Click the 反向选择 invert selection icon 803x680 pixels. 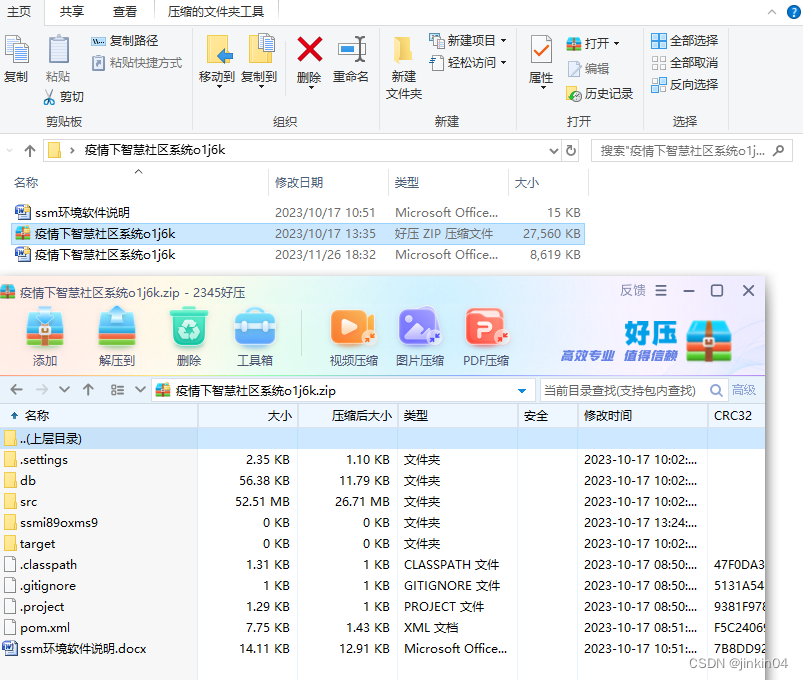(x=691, y=85)
